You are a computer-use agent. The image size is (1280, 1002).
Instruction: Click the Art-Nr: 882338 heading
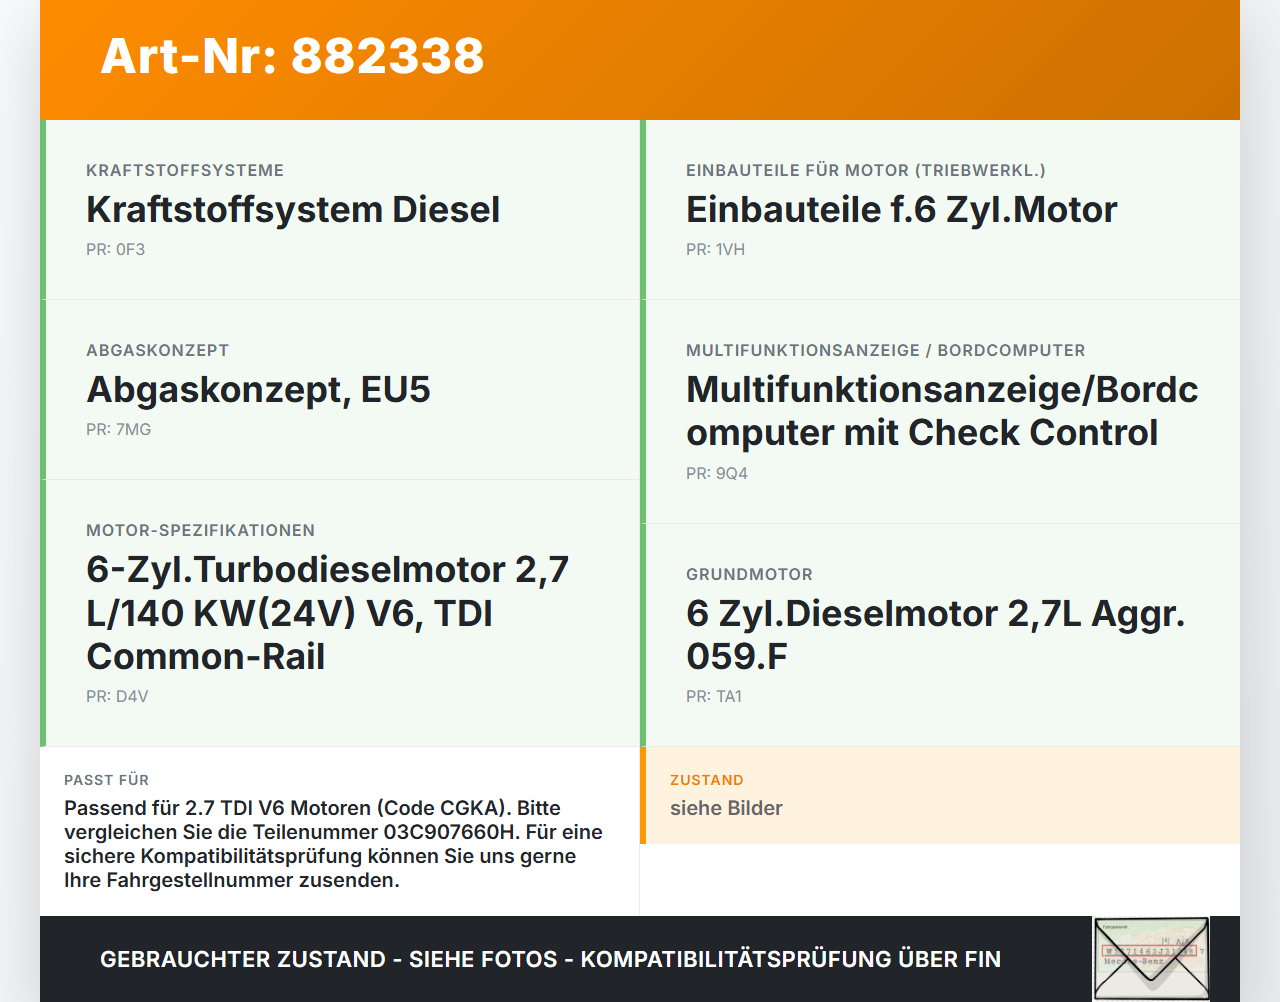point(292,56)
